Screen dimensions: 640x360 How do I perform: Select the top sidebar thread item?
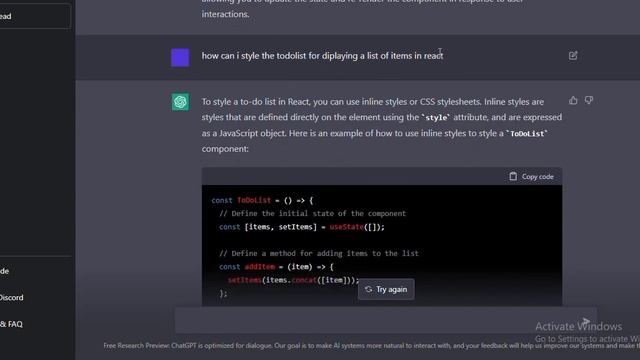coord(35,16)
